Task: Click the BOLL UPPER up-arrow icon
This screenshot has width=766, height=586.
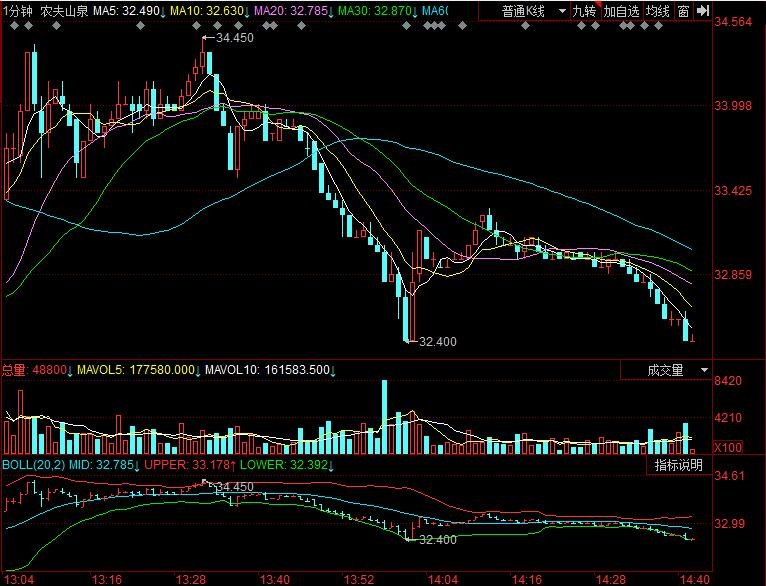Action: coord(232,465)
